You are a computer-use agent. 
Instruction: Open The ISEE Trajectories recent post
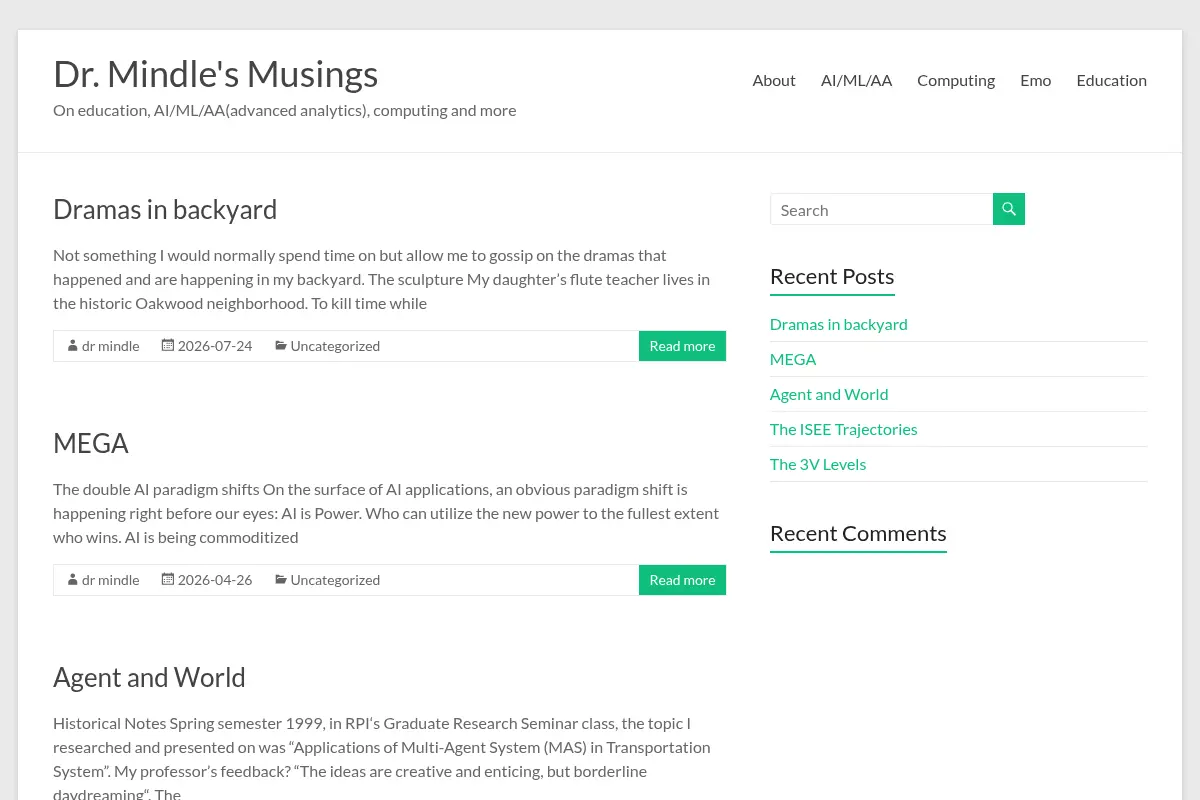click(844, 429)
